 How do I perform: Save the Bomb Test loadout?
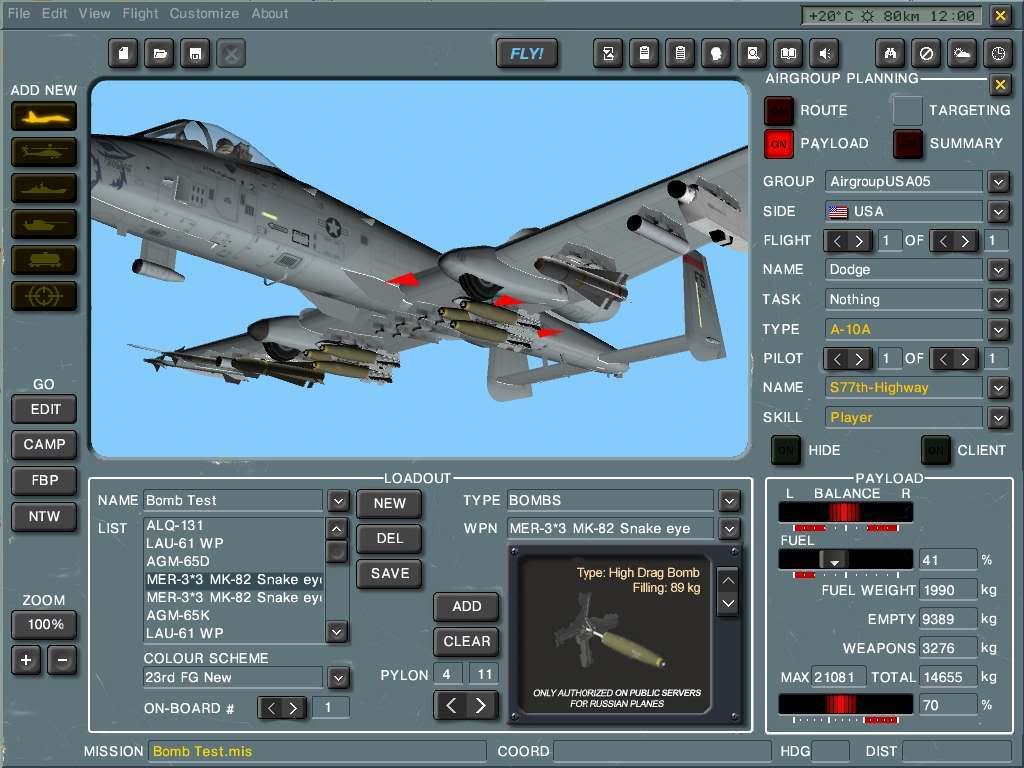pos(388,574)
